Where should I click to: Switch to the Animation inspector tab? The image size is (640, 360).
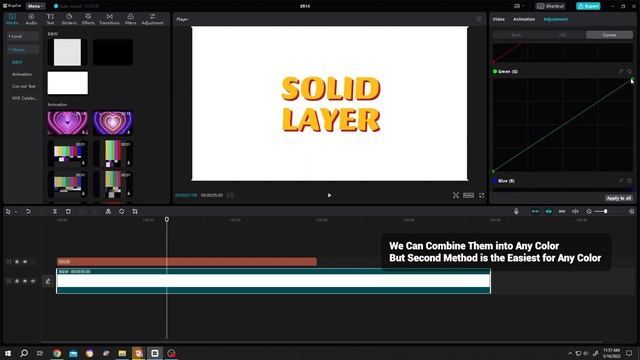click(x=524, y=19)
